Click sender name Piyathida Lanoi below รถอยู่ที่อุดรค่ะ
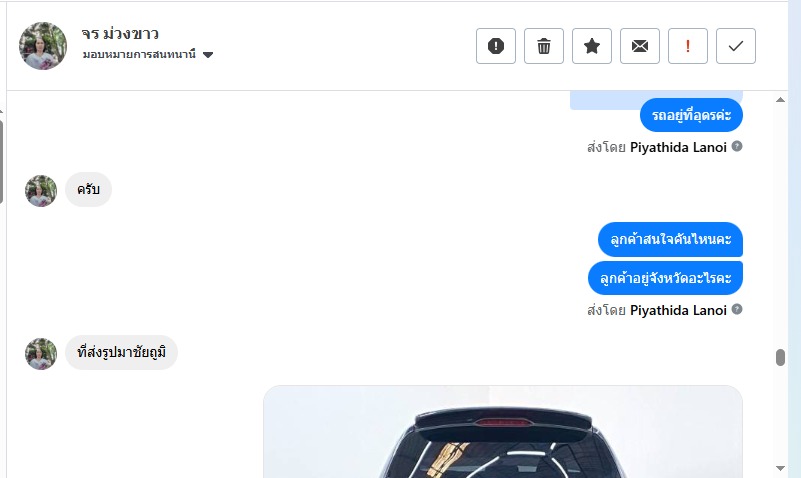801x478 pixels. 678,148
